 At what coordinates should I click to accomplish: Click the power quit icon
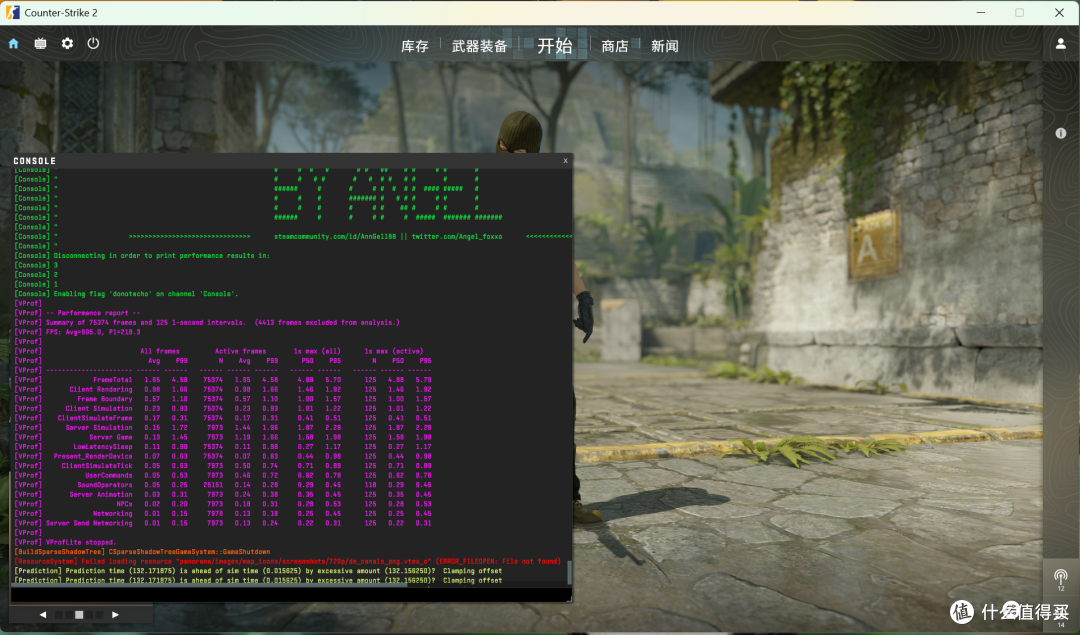[x=93, y=43]
